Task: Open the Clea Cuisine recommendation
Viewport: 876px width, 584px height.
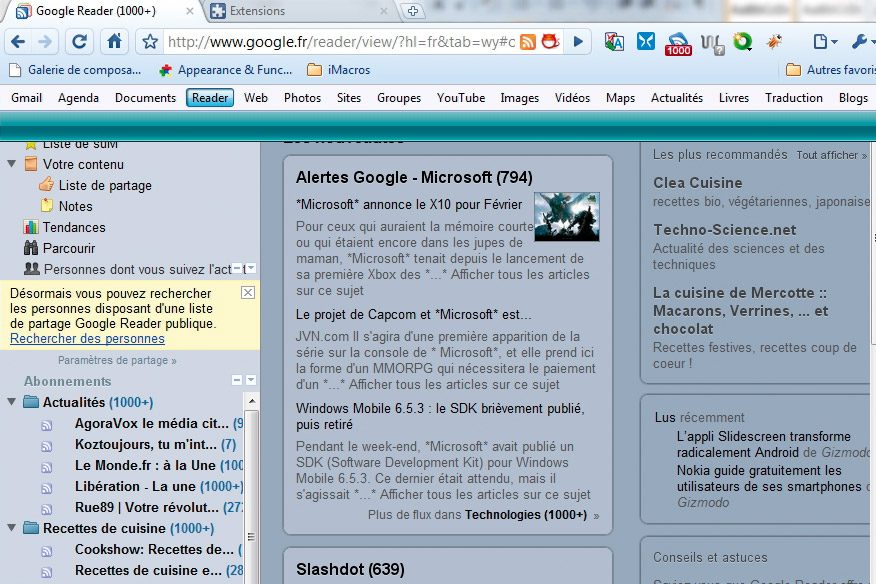Action: coord(698,183)
